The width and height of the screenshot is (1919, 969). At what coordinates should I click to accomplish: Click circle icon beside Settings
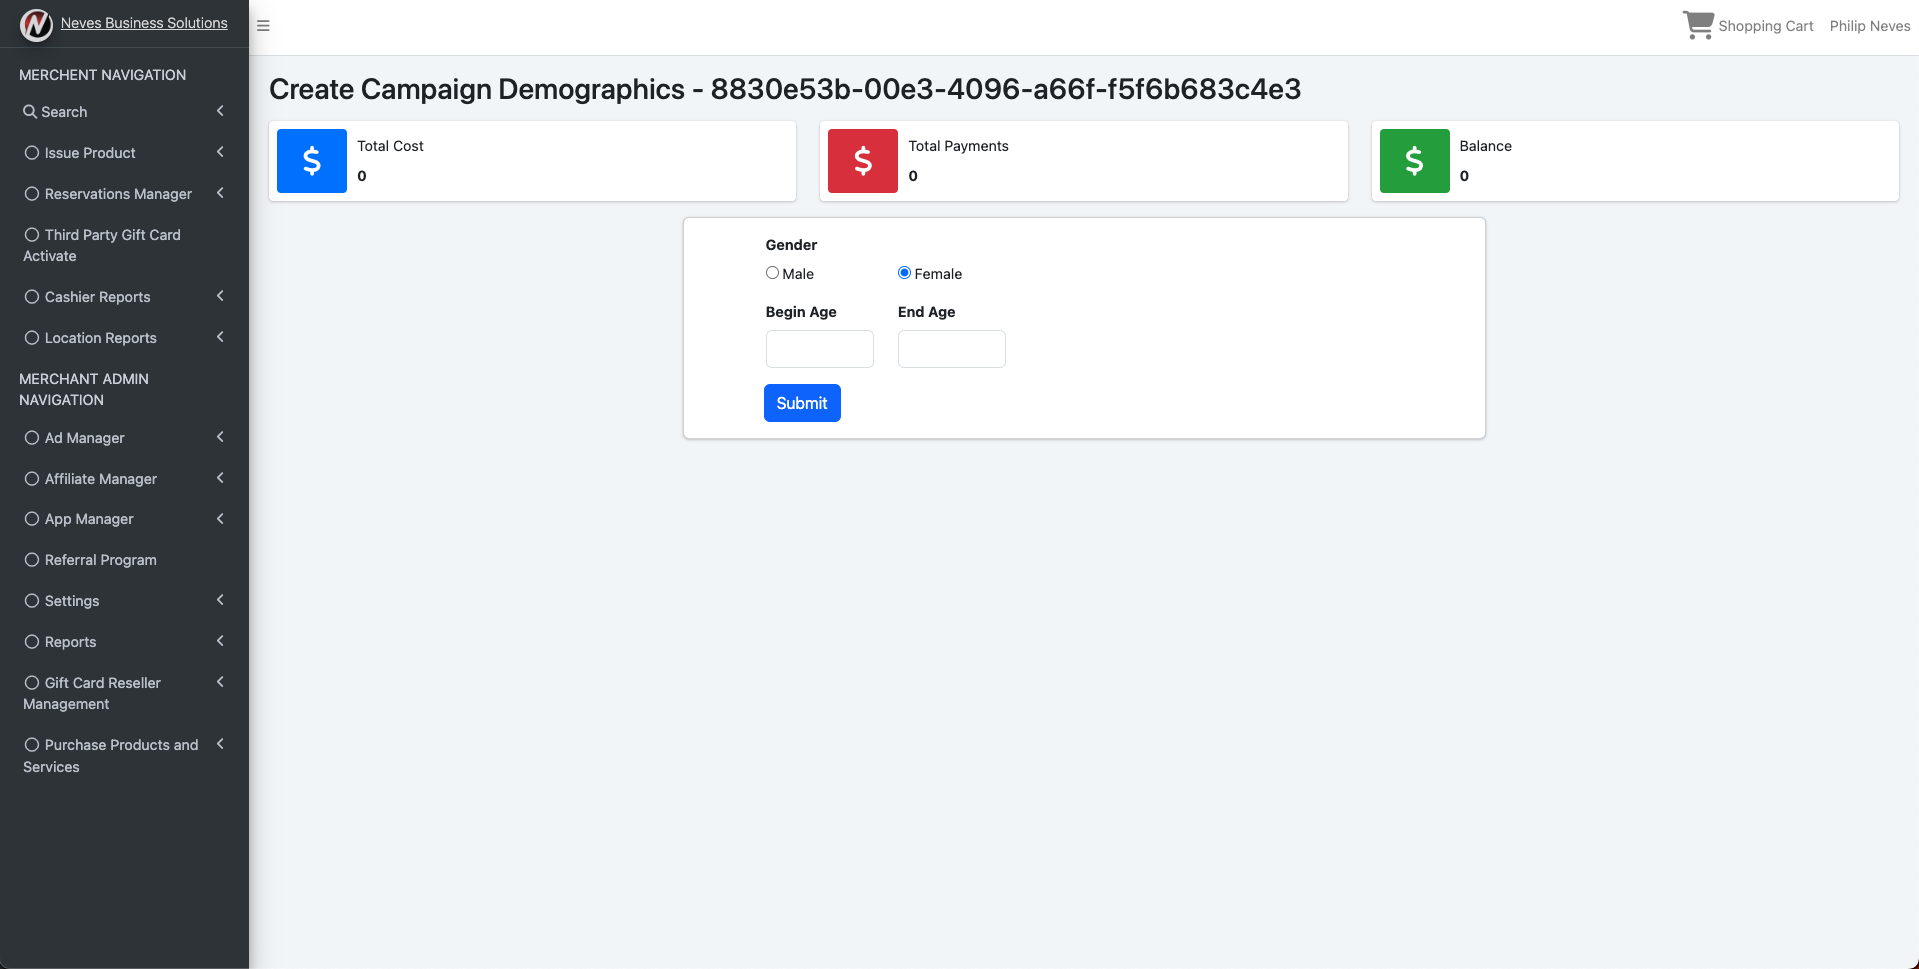point(32,601)
